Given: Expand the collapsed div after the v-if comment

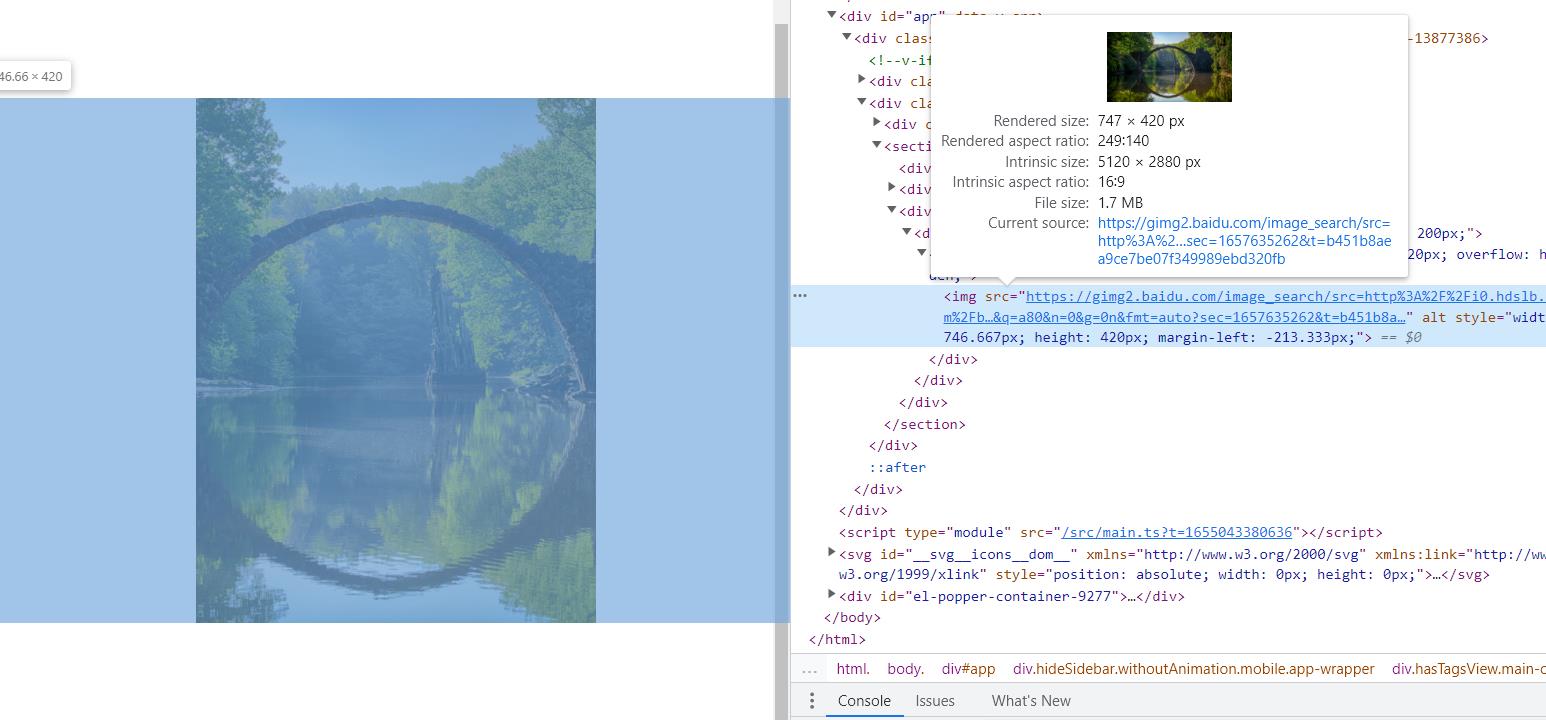Looking at the screenshot, I should click(862, 80).
